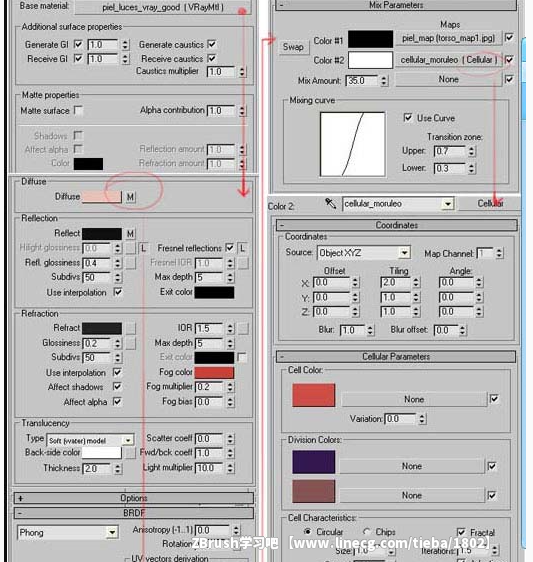Toggle Use Curve checkbox

coord(408,118)
